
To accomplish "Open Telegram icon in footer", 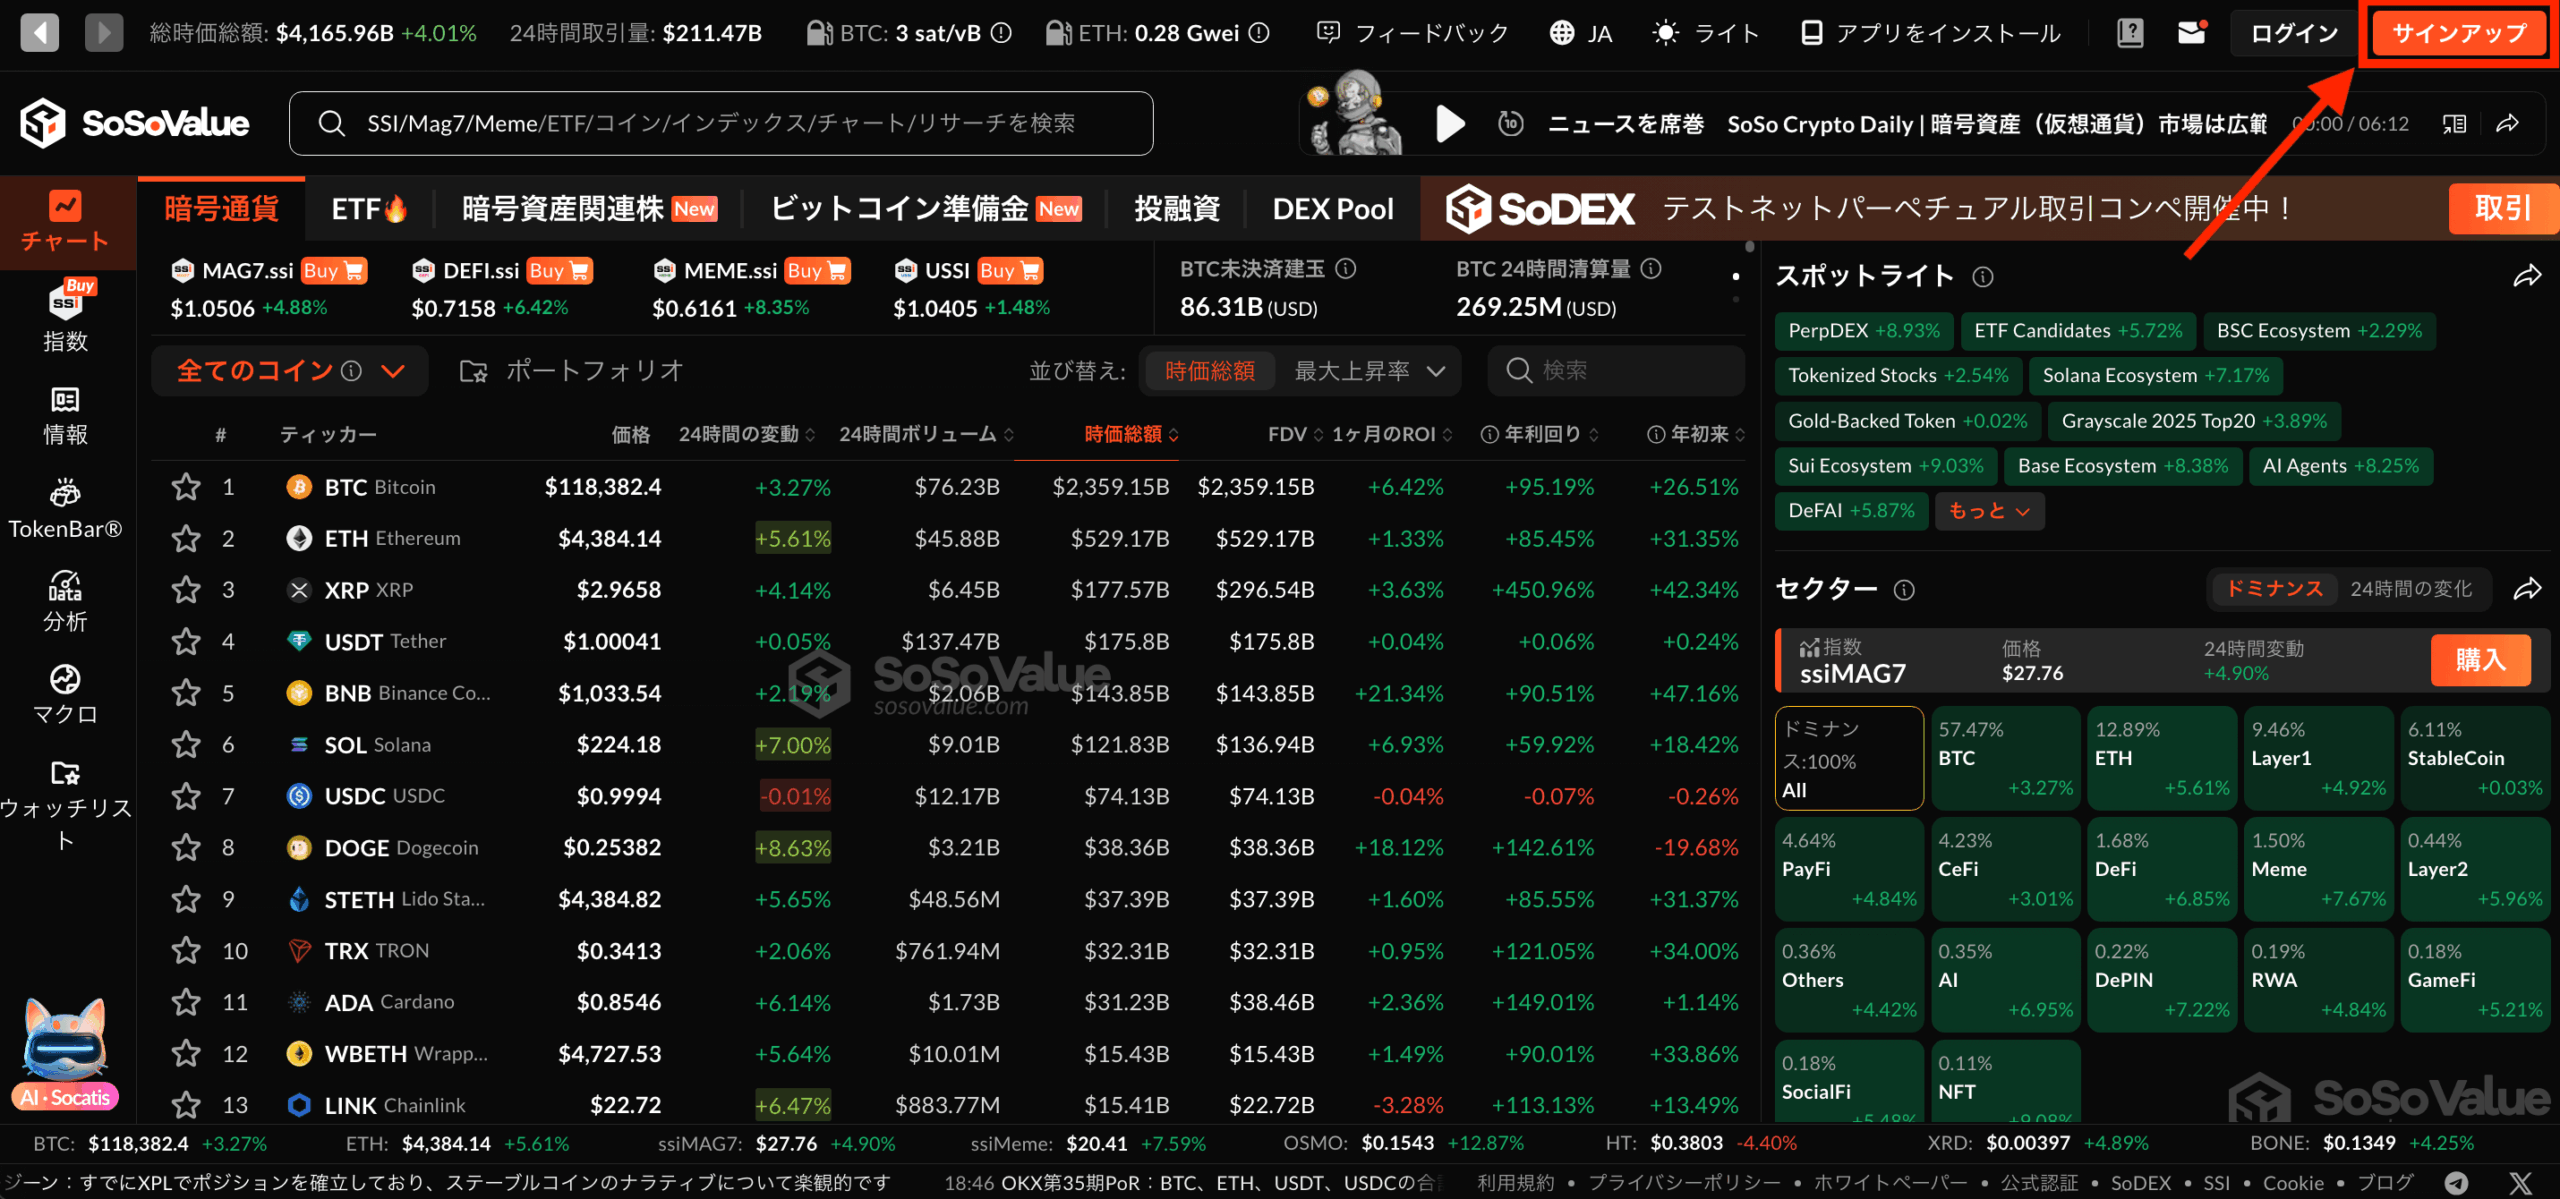I will [x=2455, y=1183].
